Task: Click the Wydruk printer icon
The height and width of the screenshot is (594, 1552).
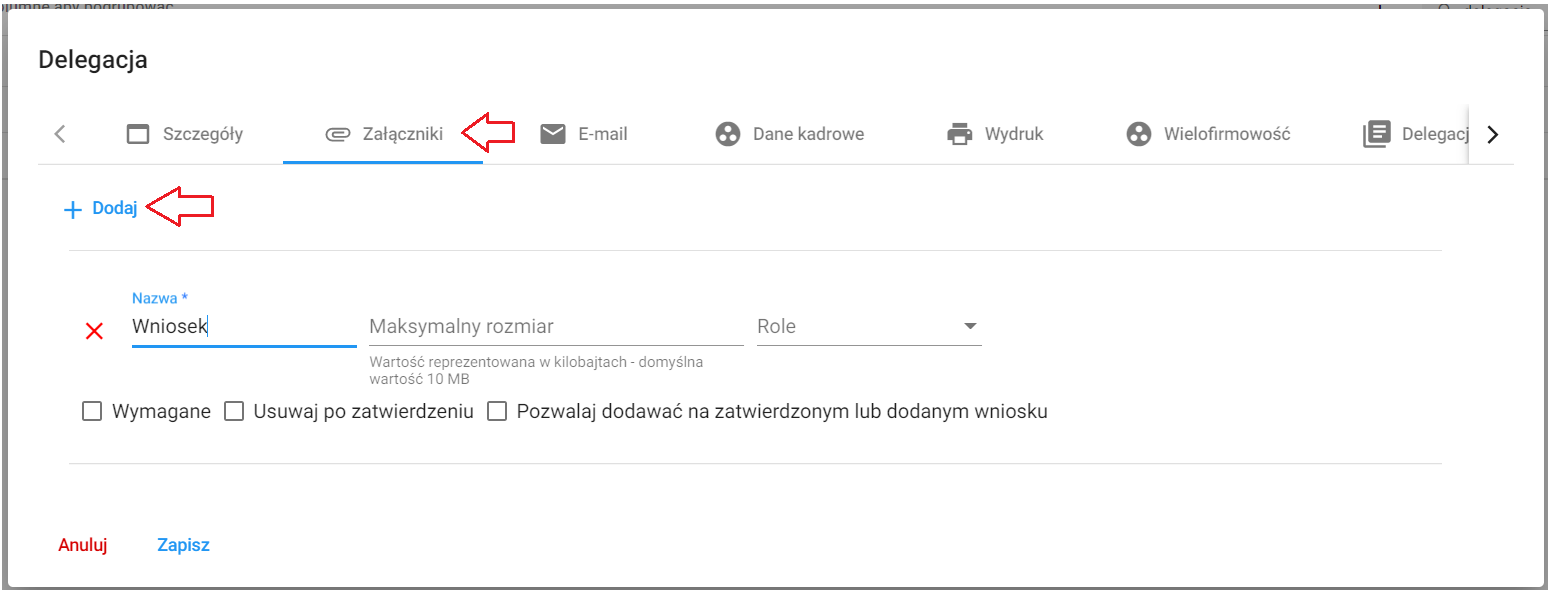Action: click(959, 134)
